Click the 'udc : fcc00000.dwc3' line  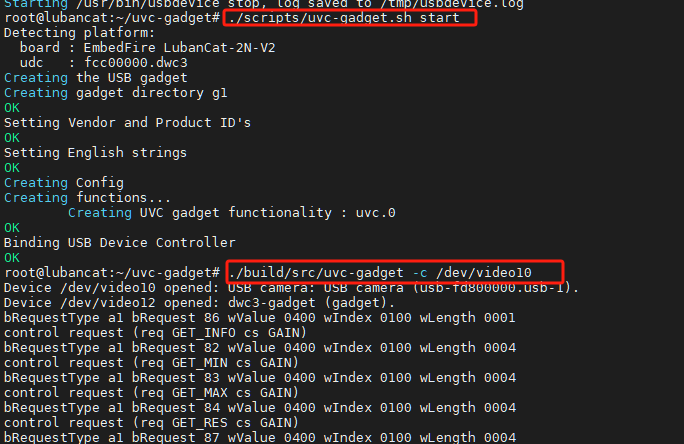[x=103, y=62]
